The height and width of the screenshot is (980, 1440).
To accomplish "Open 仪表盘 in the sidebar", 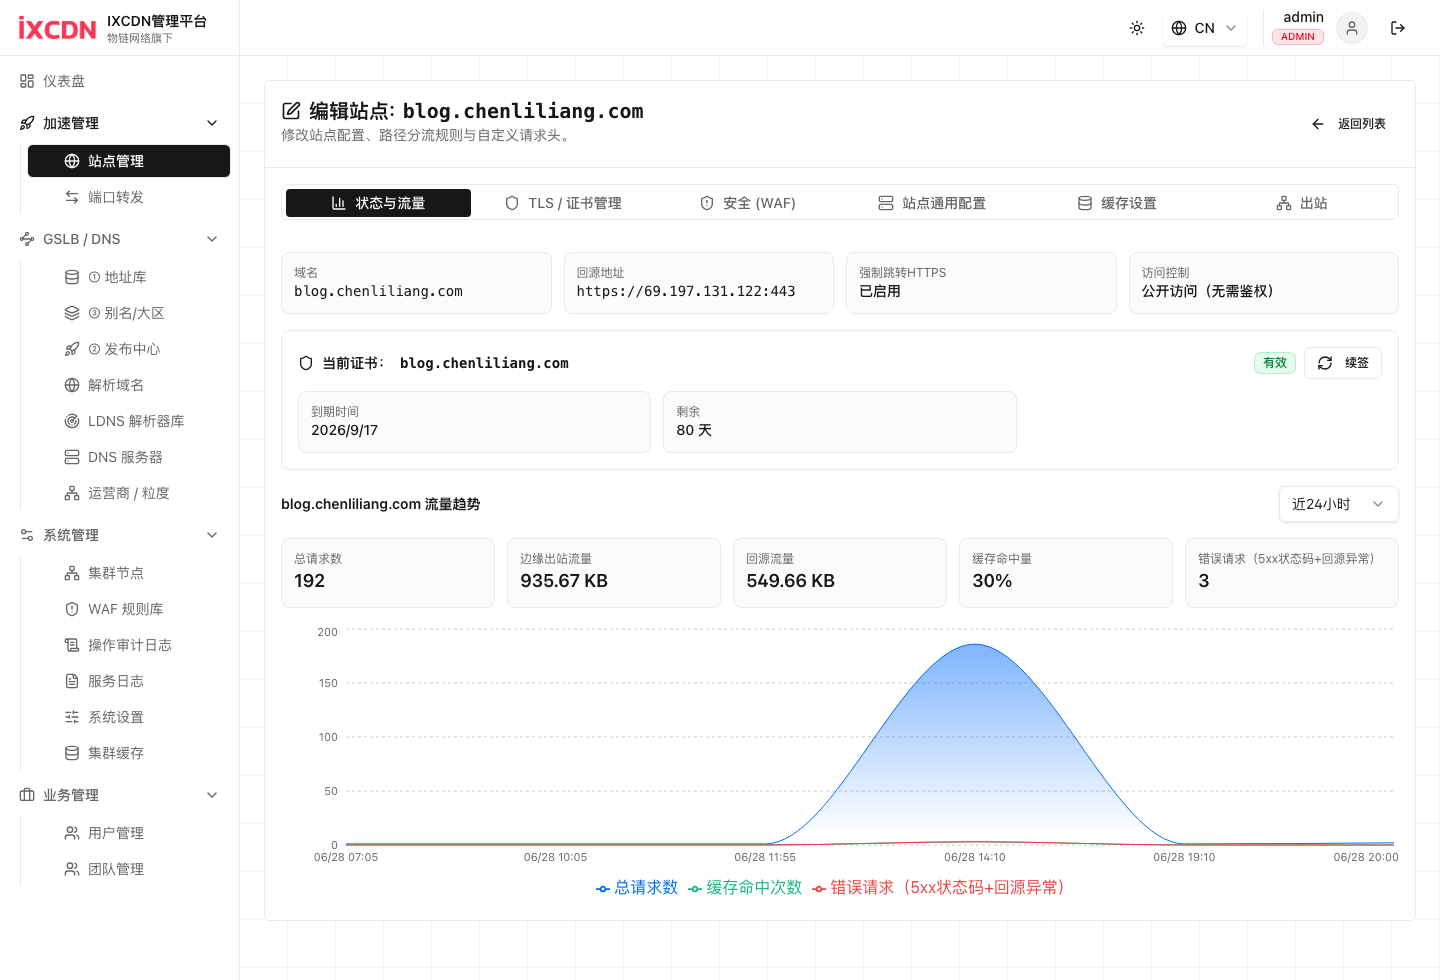I will pos(120,81).
